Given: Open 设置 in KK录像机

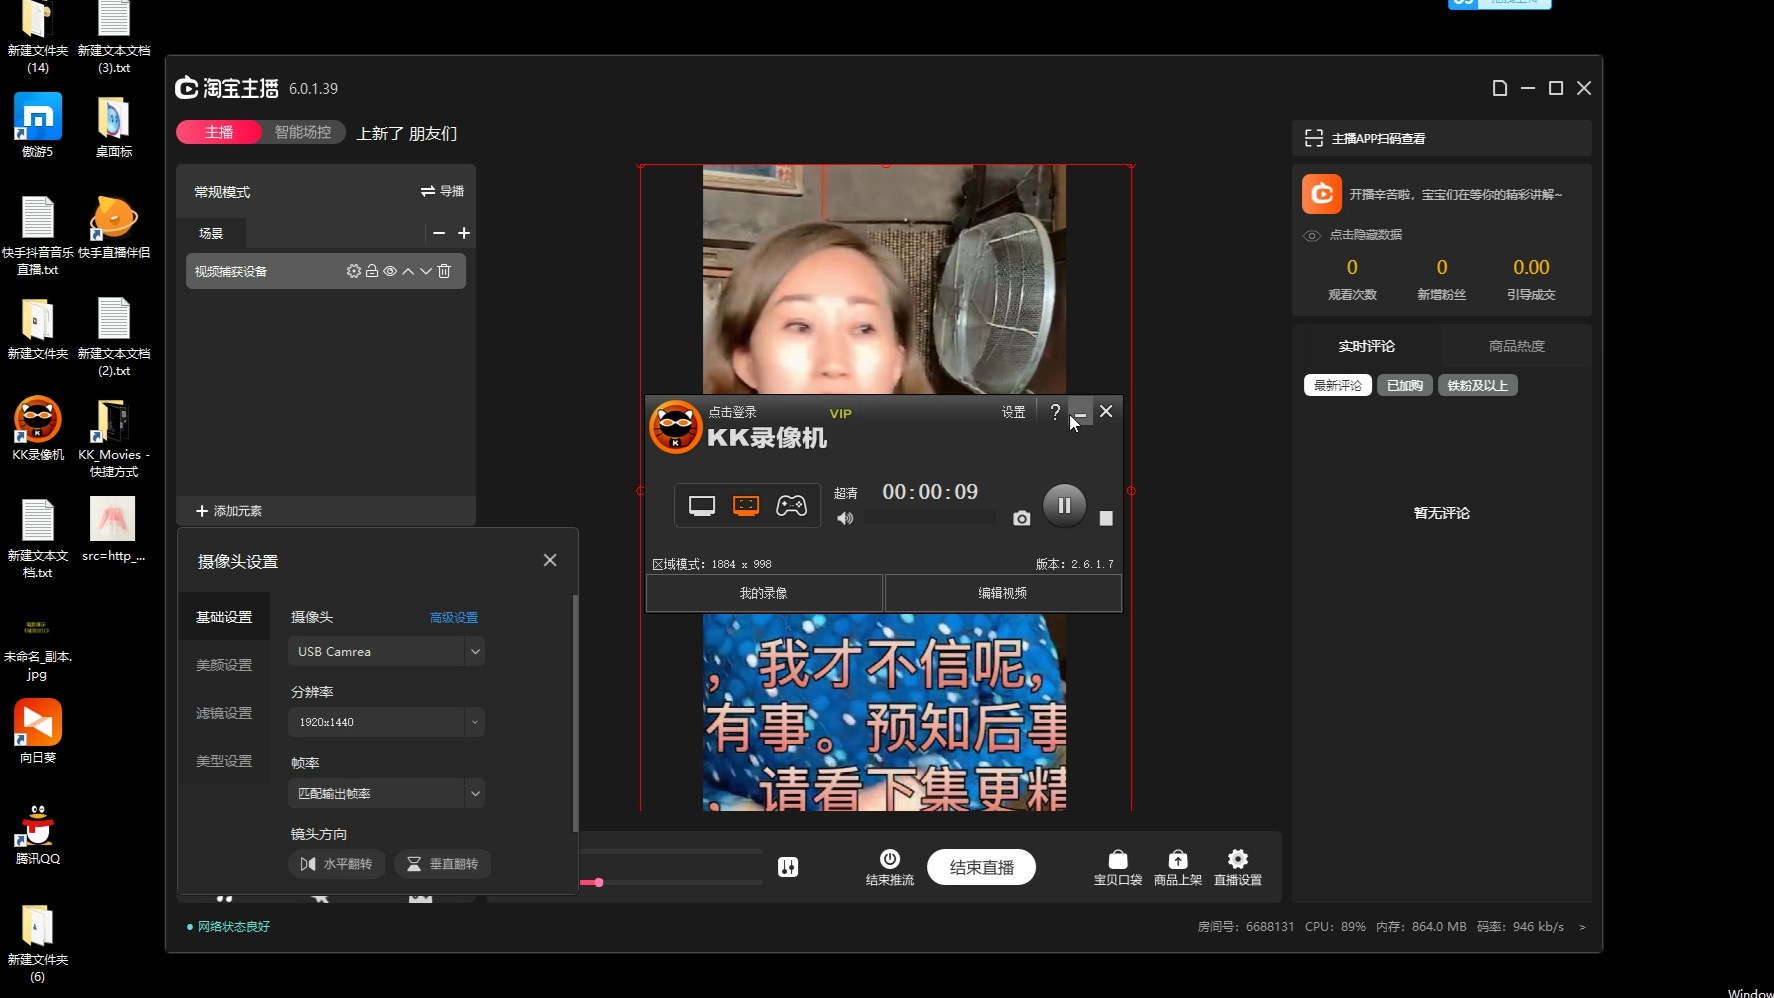Looking at the screenshot, I should pos(1014,412).
